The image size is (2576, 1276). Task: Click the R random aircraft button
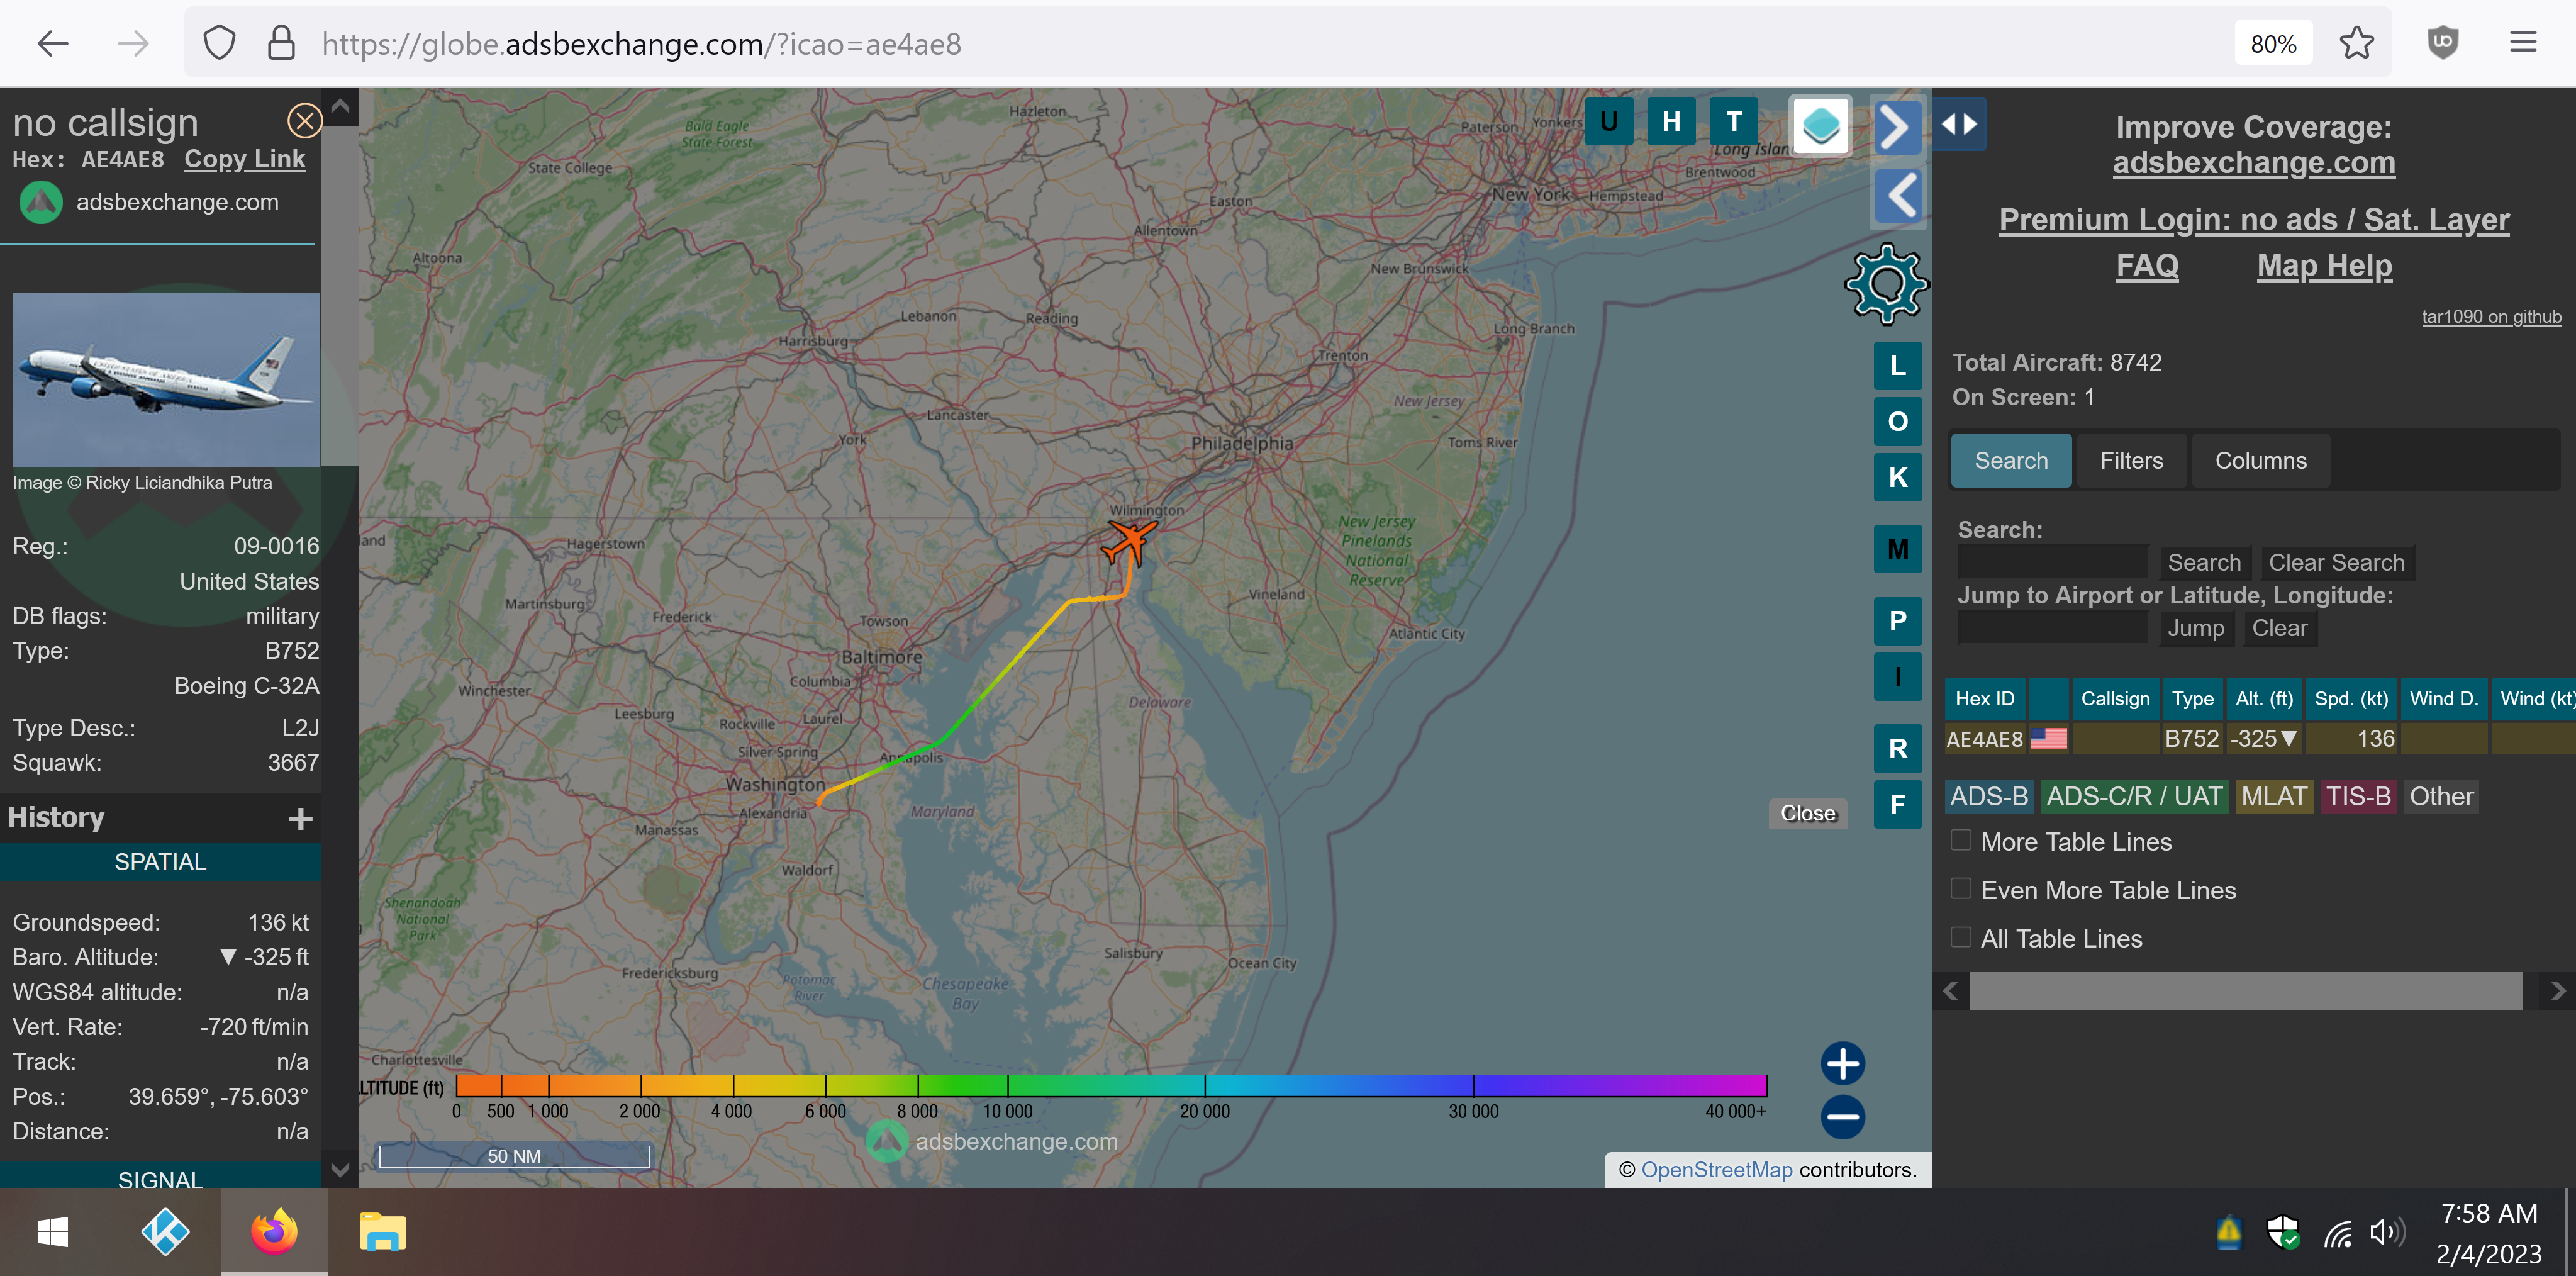pyautogui.click(x=1897, y=748)
